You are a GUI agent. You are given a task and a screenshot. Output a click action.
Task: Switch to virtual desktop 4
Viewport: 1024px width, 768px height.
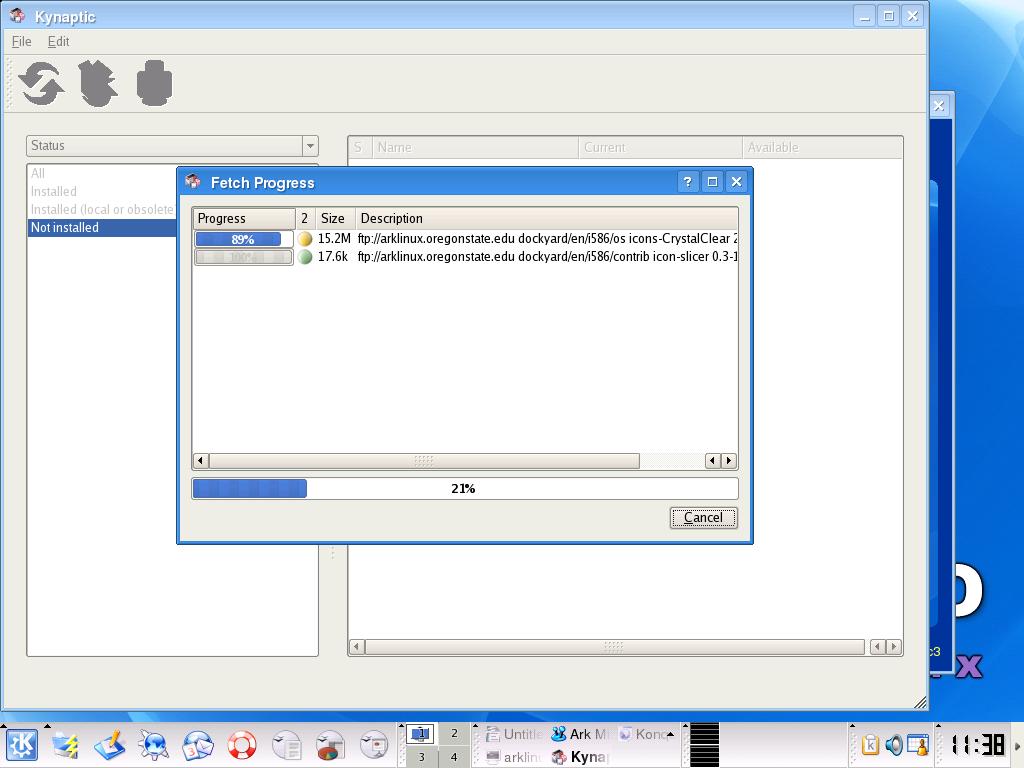click(454, 757)
